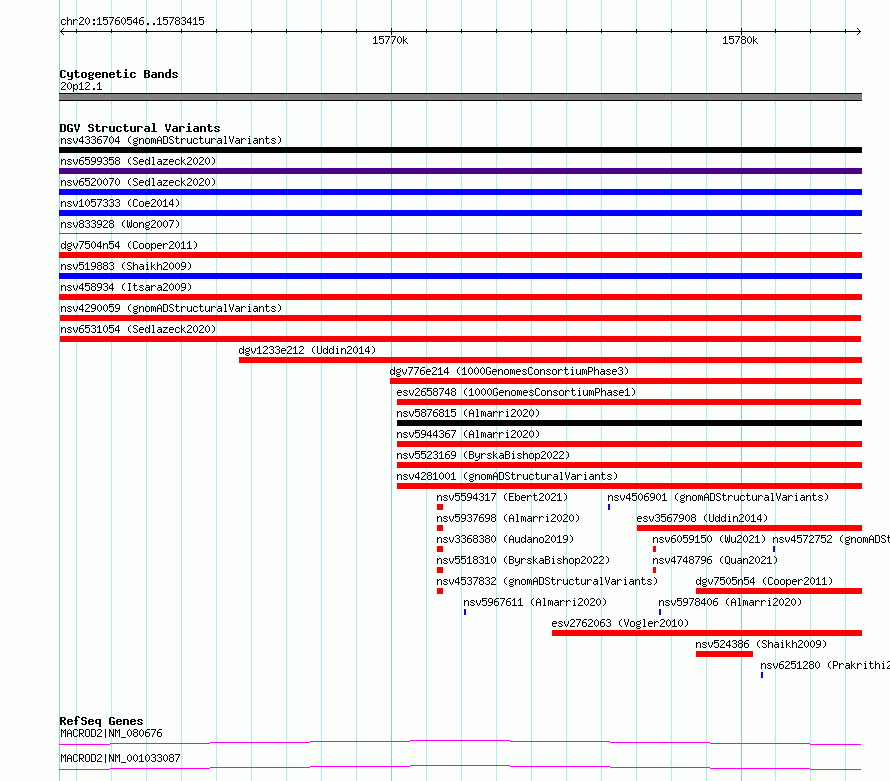Open variant nsv6599358 (Sedlazeck2020)
Image resolution: width=890 pixels, height=781 pixels.
point(138,161)
